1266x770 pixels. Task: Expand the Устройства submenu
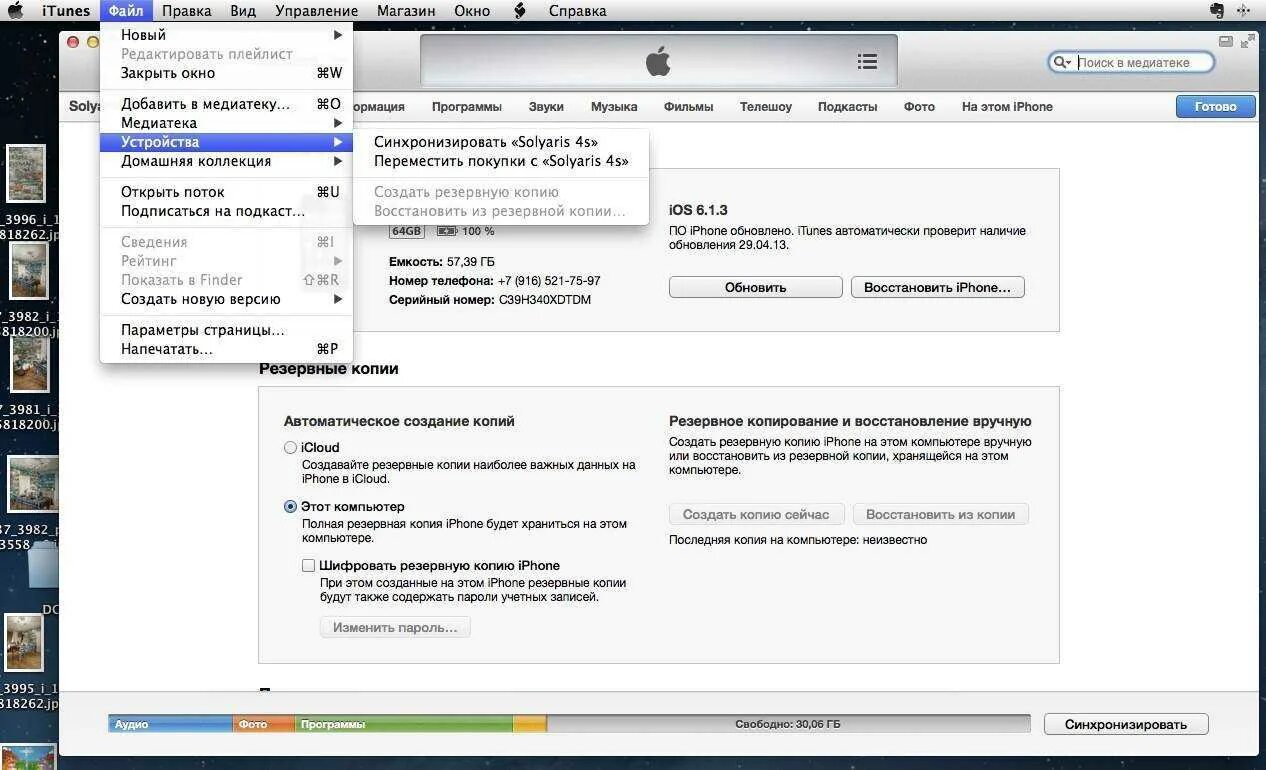coord(226,142)
